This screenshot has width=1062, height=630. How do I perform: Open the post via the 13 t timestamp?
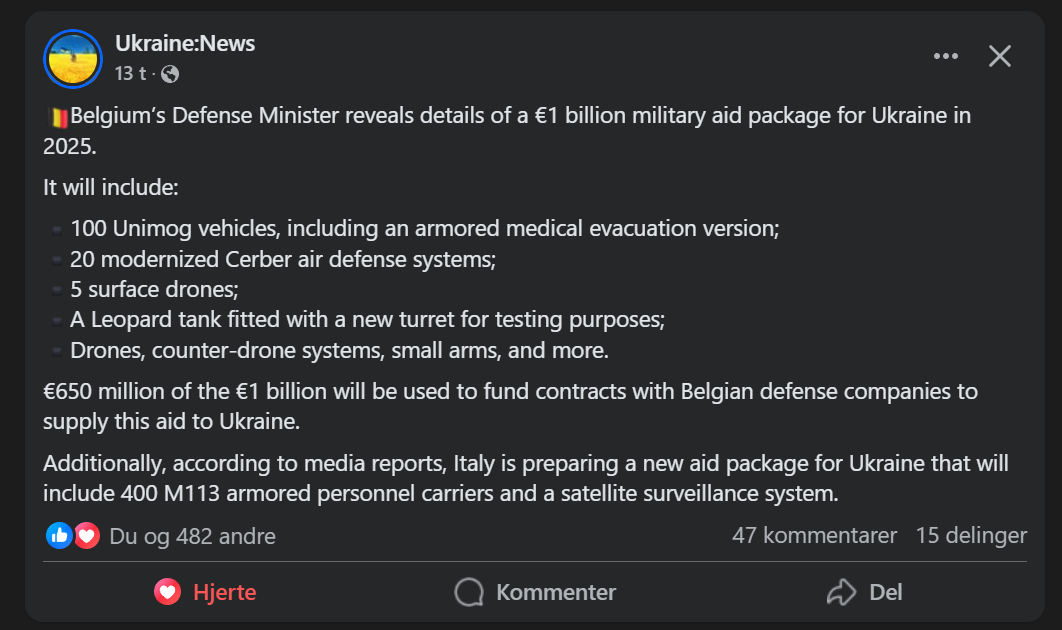(x=130, y=73)
